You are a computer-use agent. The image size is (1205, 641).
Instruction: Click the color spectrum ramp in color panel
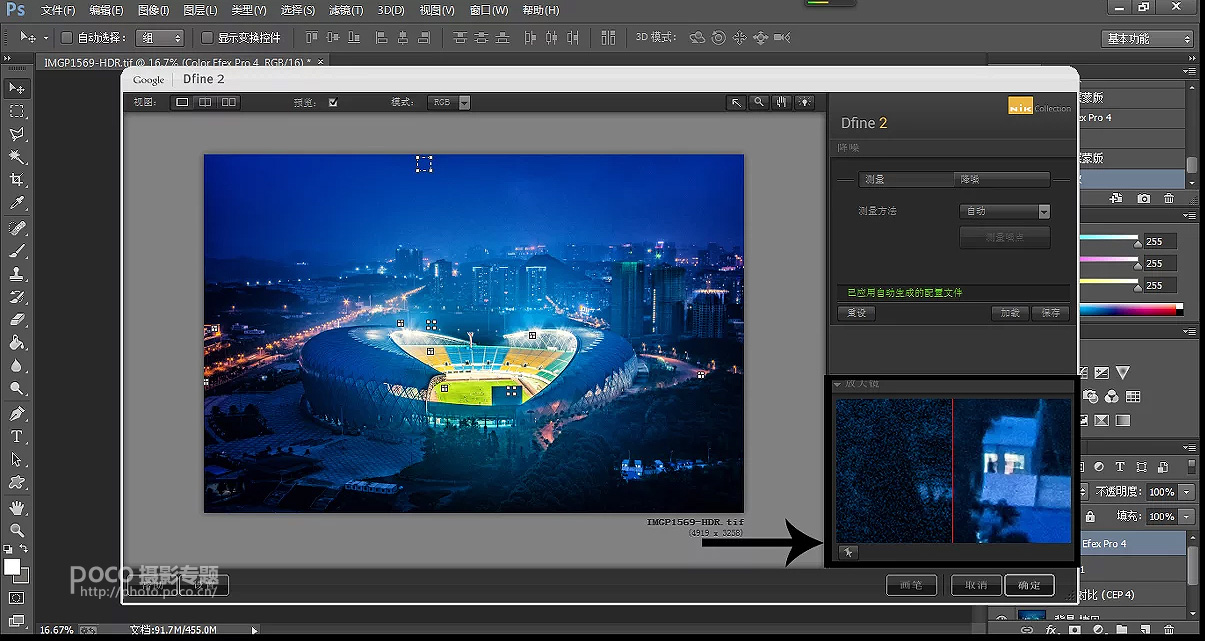[x=1132, y=310]
